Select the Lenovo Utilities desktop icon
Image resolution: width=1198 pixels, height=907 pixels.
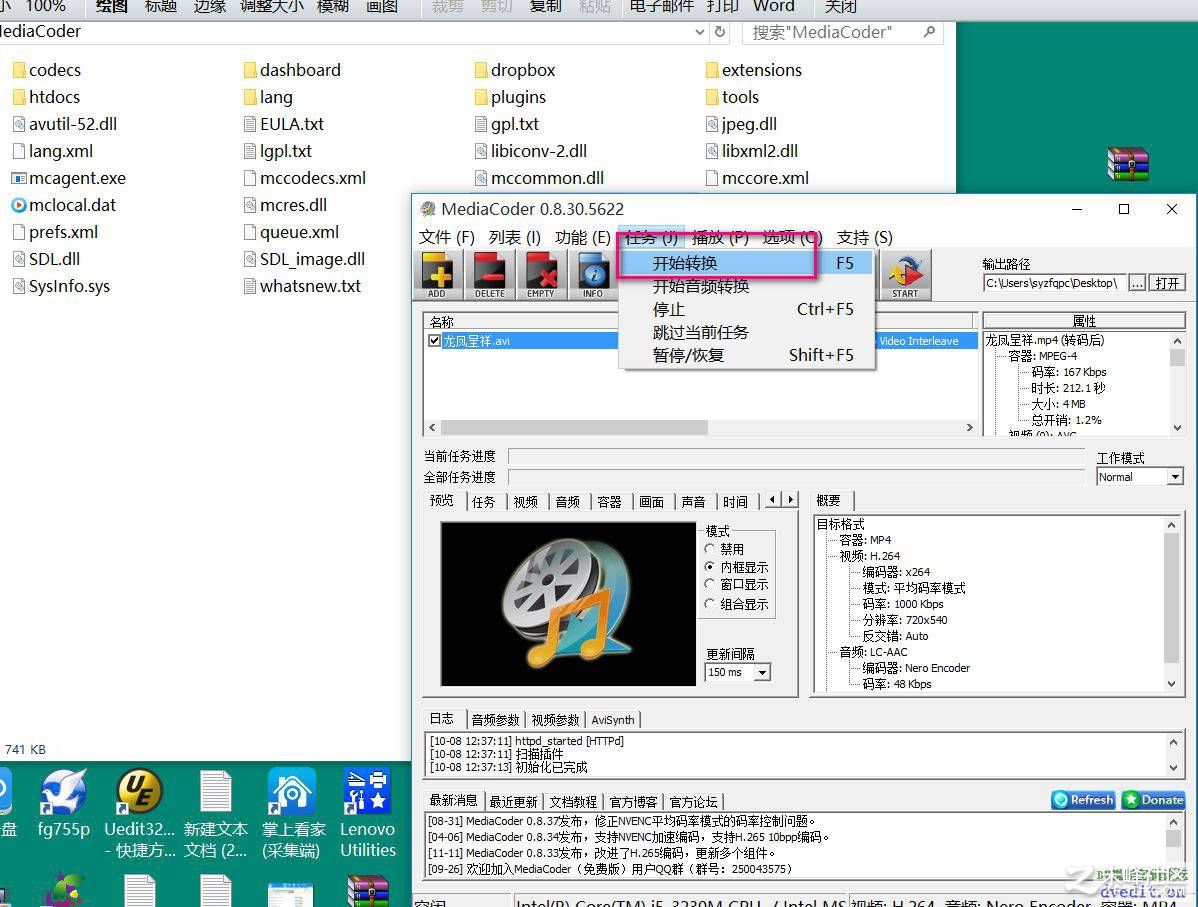pyautogui.click(x=367, y=812)
